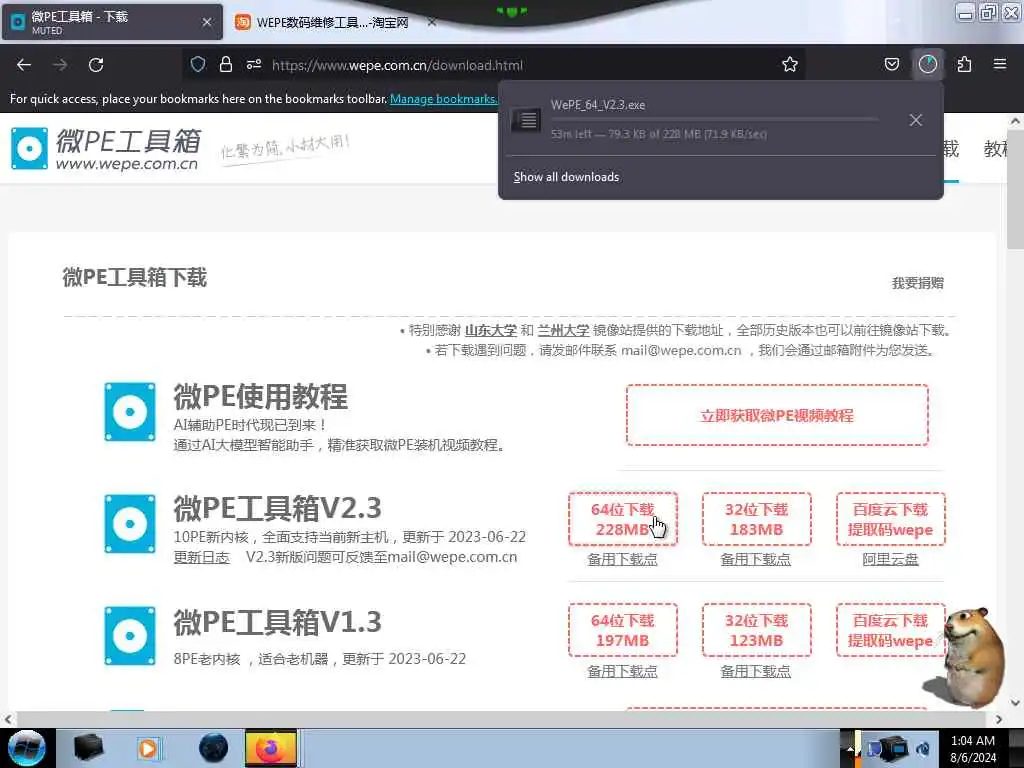Click the network monitor tray icon
This screenshot has width=1024, height=768.
[892, 748]
